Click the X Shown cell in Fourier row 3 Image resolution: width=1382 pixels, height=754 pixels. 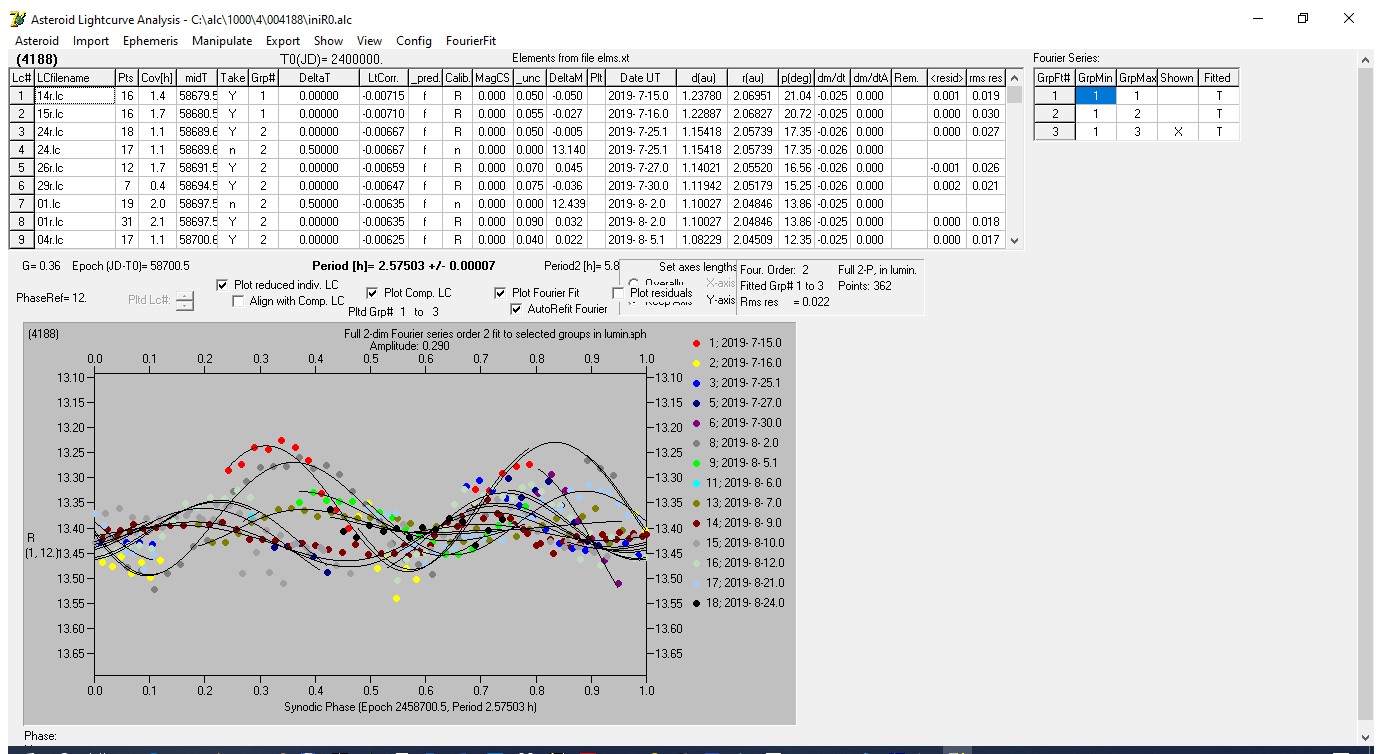(x=1177, y=132)
